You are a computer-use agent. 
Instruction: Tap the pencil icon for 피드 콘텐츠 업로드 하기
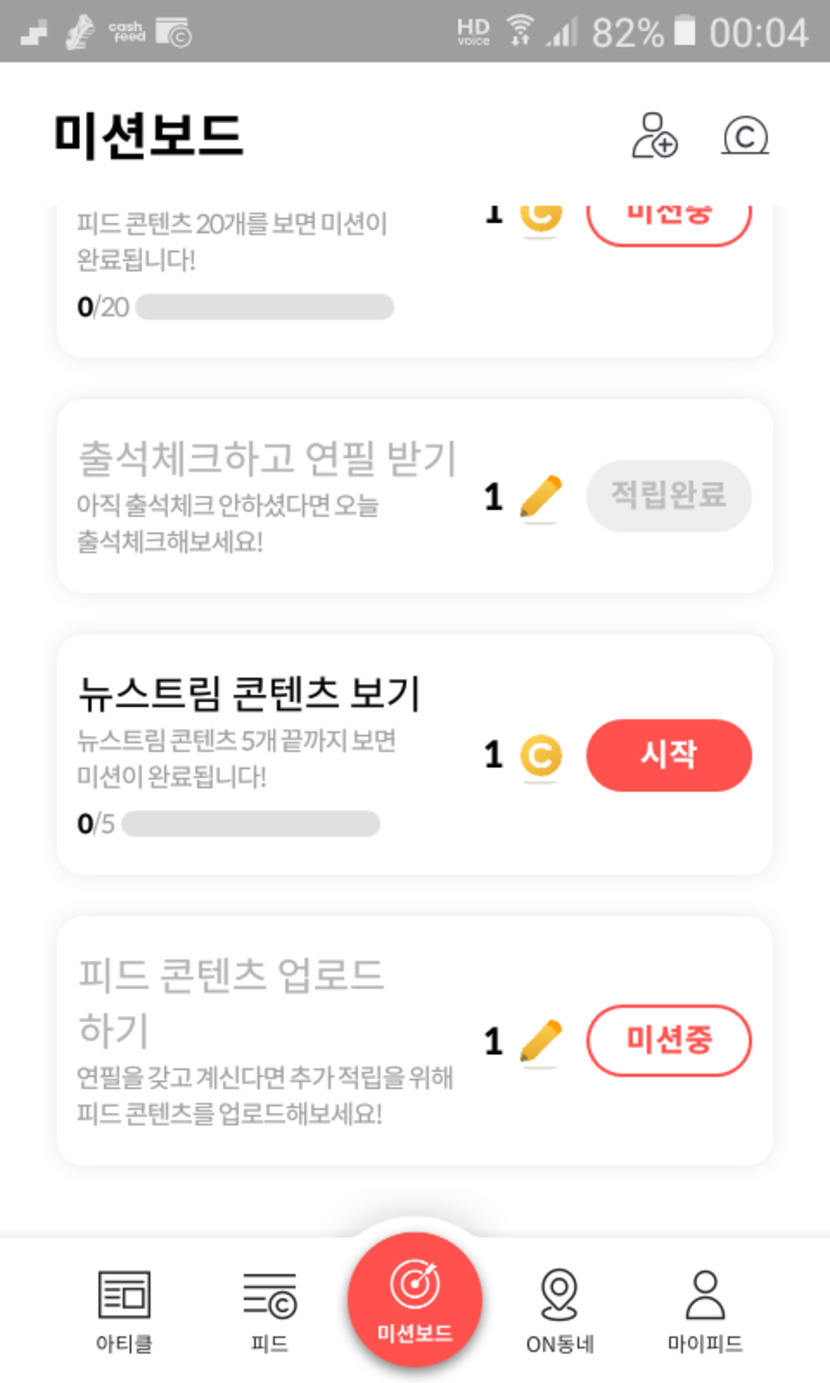pyautogui.click(x=541, y=1042)
